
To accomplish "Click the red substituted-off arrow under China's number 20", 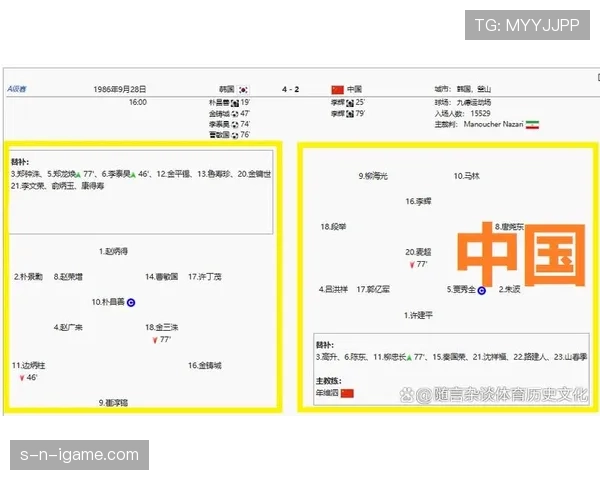I will point(412,264).
